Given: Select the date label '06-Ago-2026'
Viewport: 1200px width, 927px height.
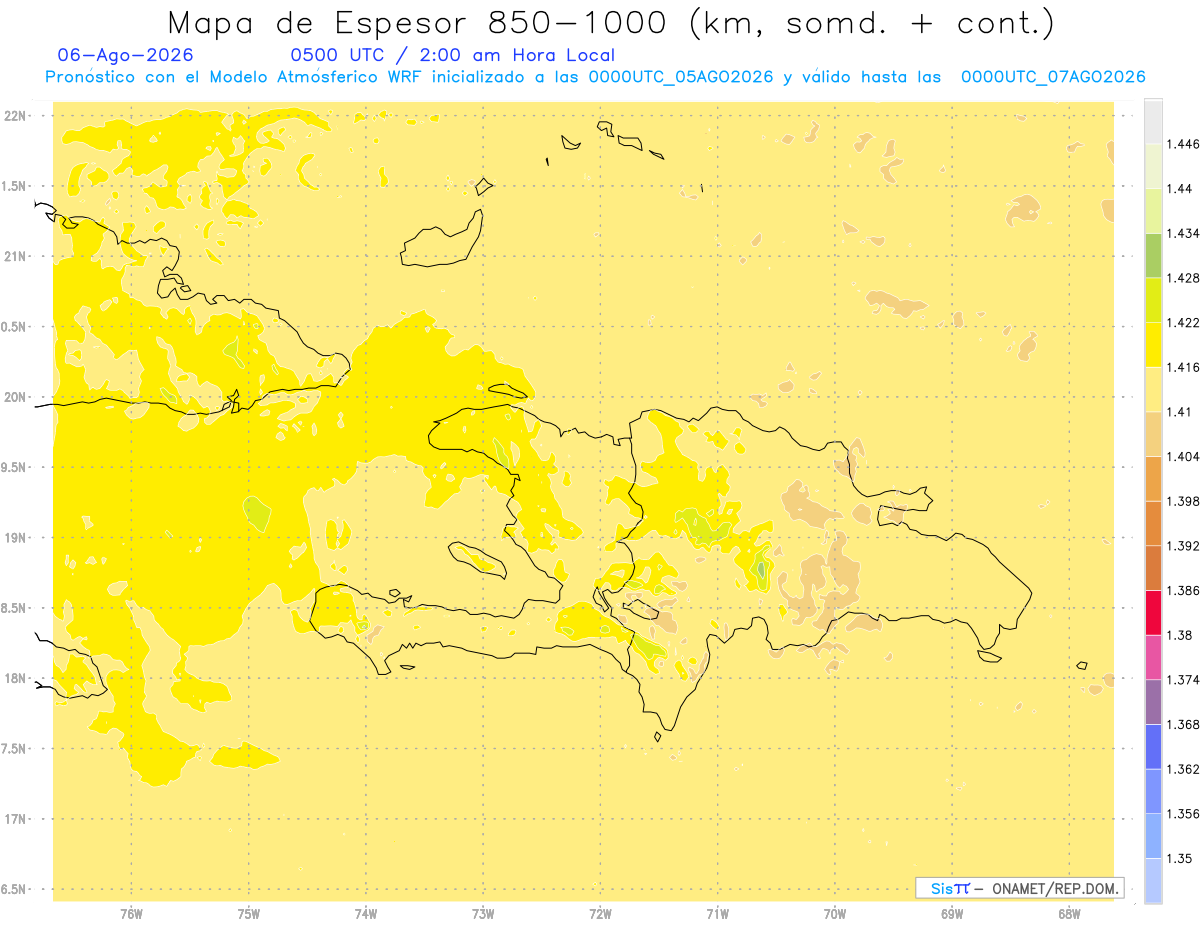Looking at the screenshot, I should point(125,56).
